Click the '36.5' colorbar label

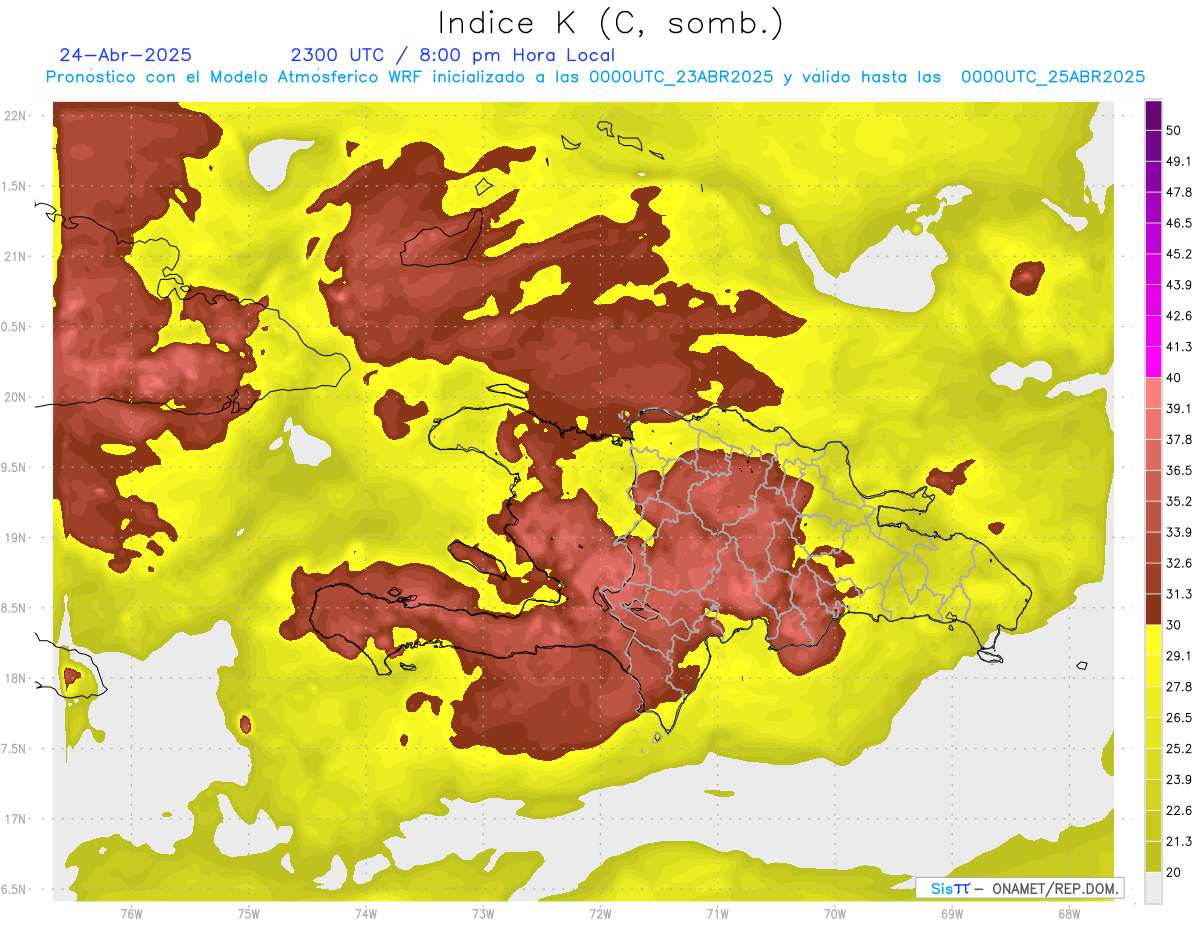[x=1179, y=470]
